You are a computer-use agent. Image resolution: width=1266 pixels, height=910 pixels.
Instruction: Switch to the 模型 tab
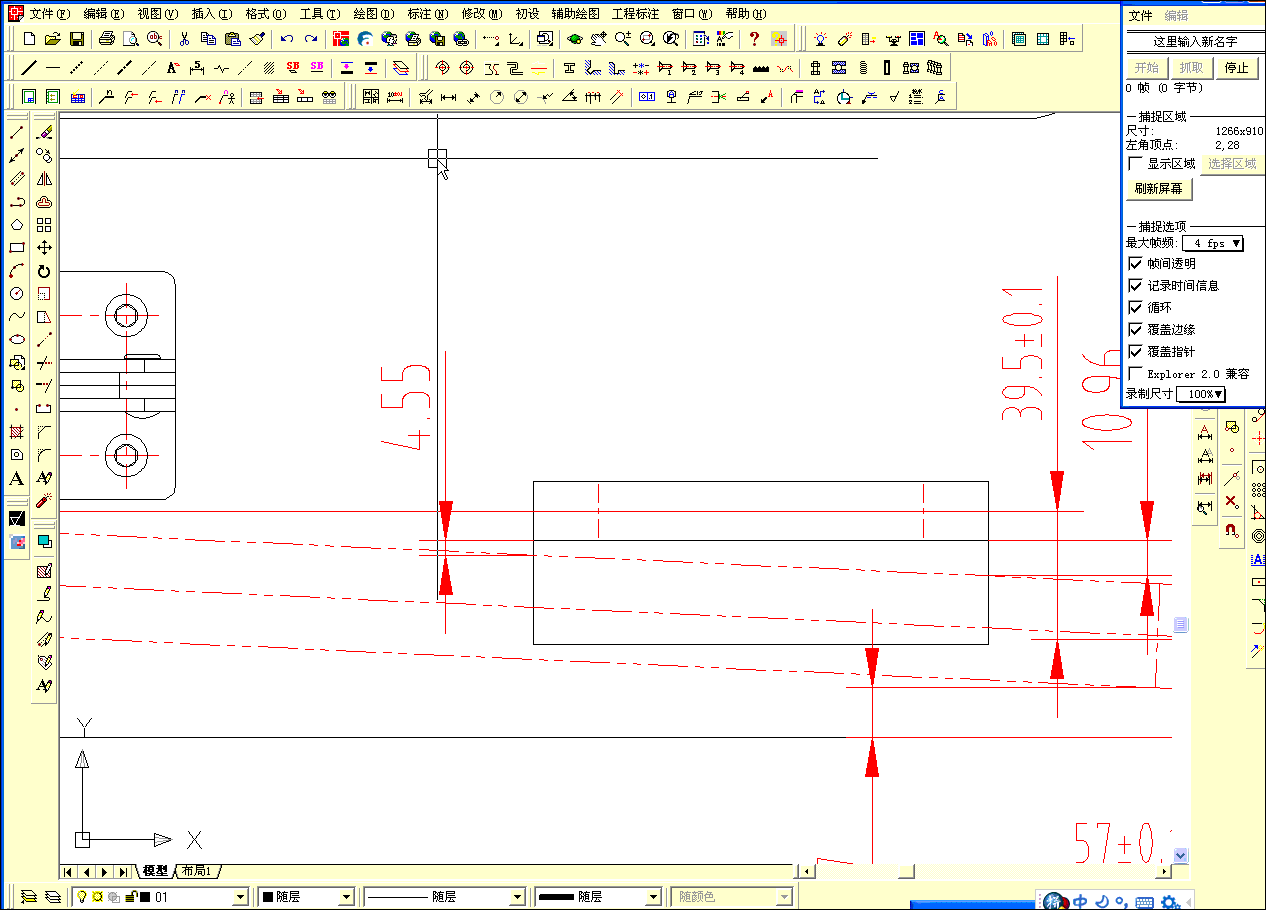point(155,871)
